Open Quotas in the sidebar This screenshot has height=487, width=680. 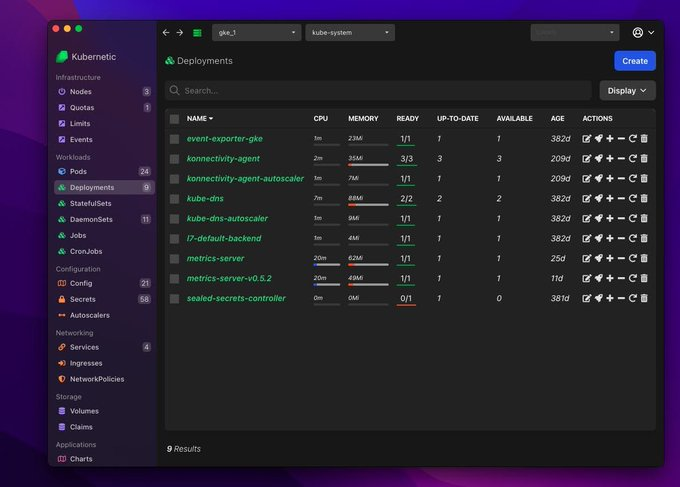point(104,108)
